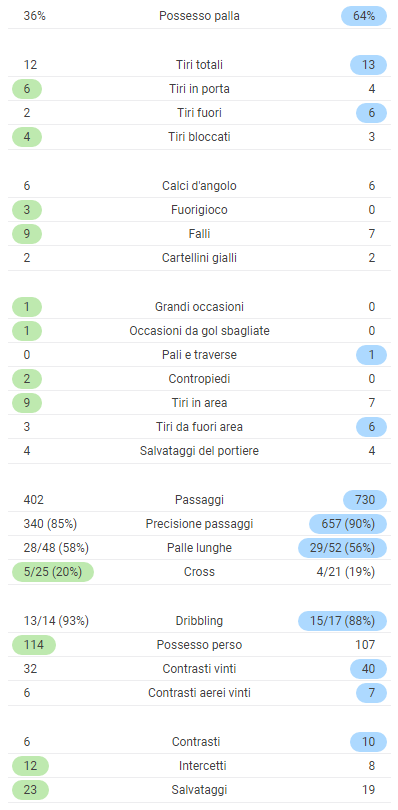Click the green 114 Possesso perso badge

[34, 645]
